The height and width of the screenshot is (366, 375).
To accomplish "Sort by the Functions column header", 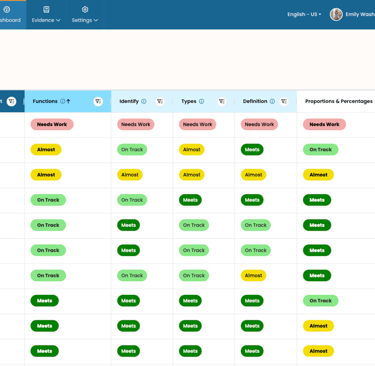I will [x=45, y=101].
